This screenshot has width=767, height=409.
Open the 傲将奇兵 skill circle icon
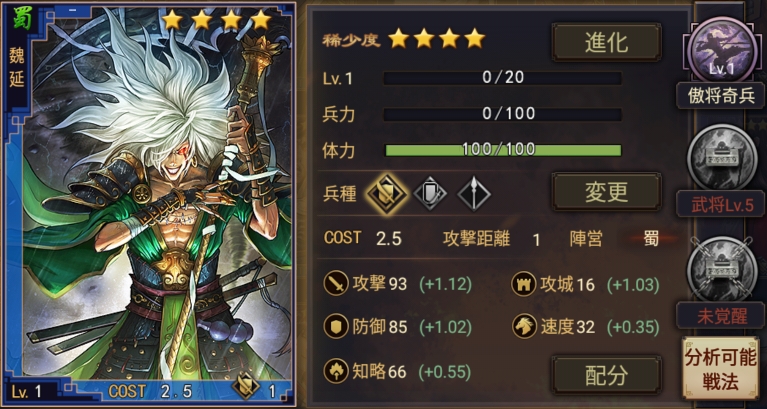click(x=722, y=50)
